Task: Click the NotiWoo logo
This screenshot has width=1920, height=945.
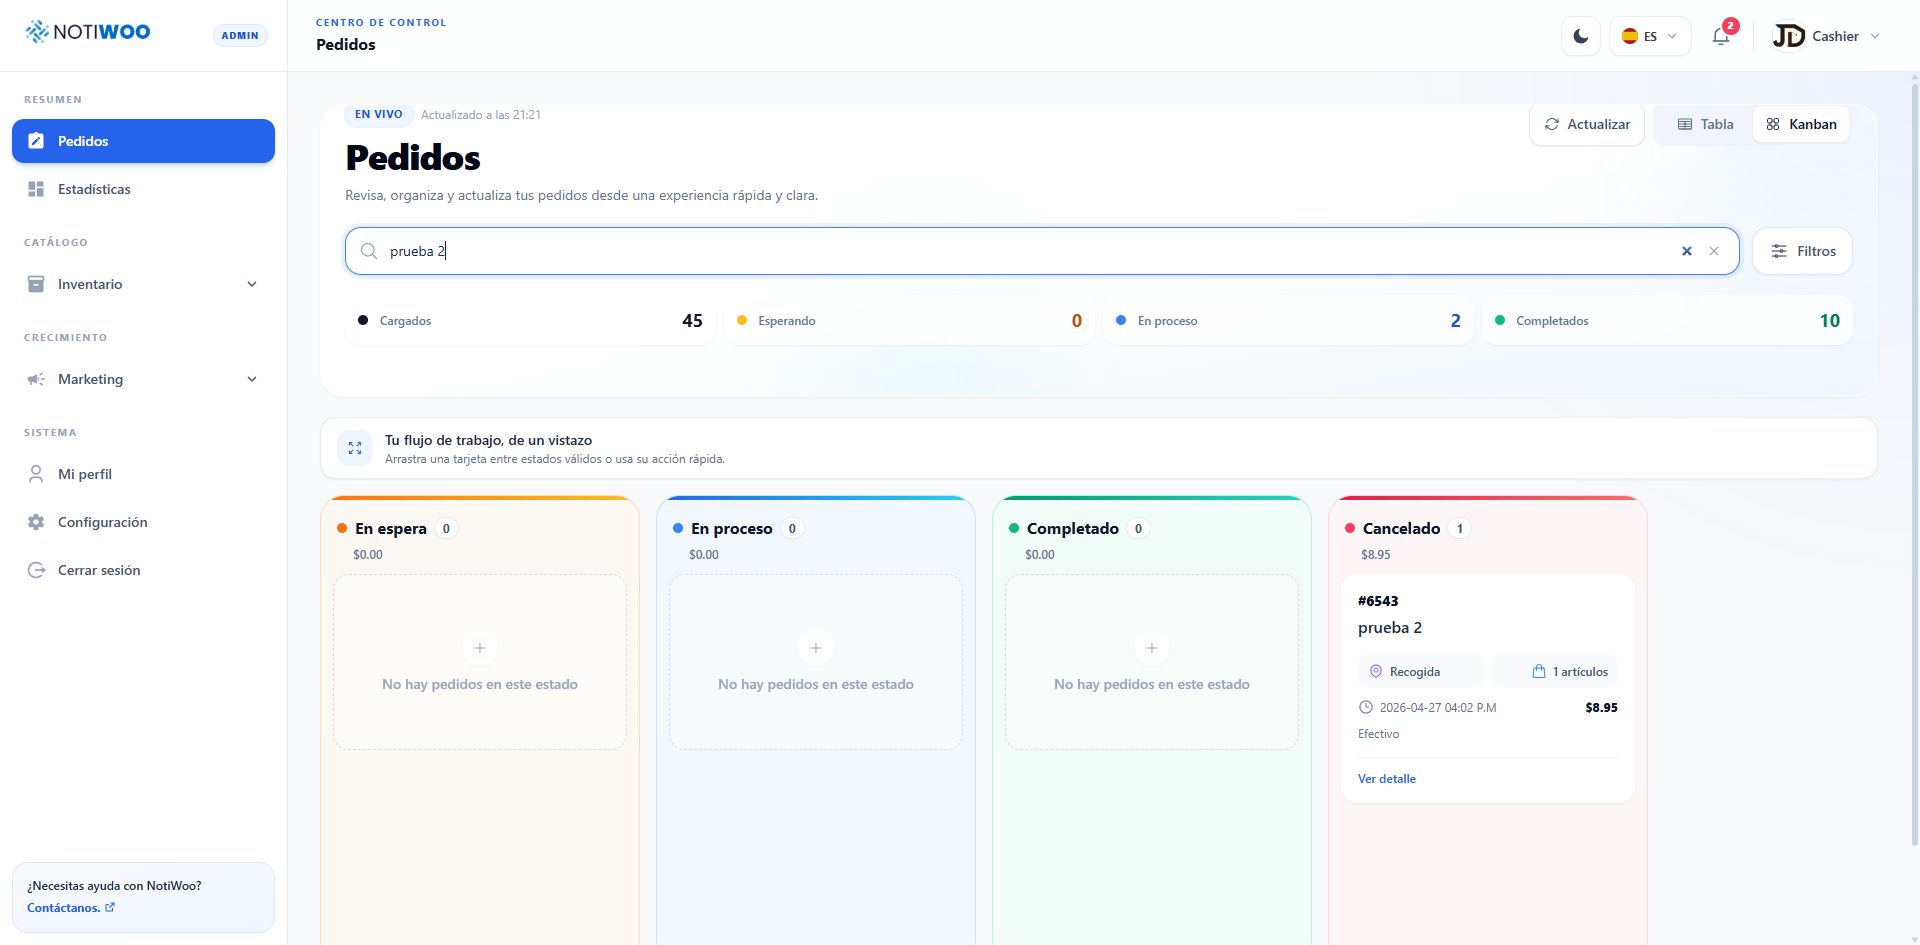Action: pos(88,32)
